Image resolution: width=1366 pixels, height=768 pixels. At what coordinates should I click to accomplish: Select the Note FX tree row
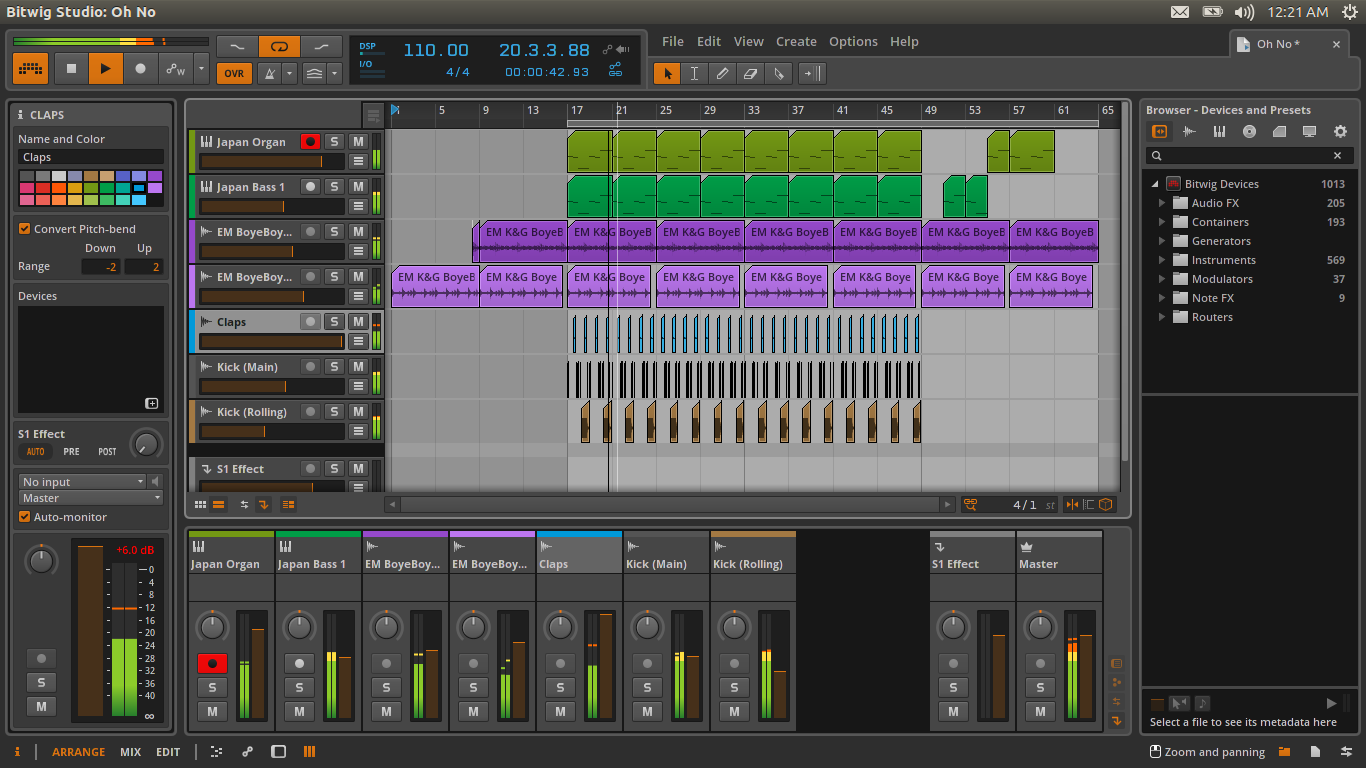1250,298
